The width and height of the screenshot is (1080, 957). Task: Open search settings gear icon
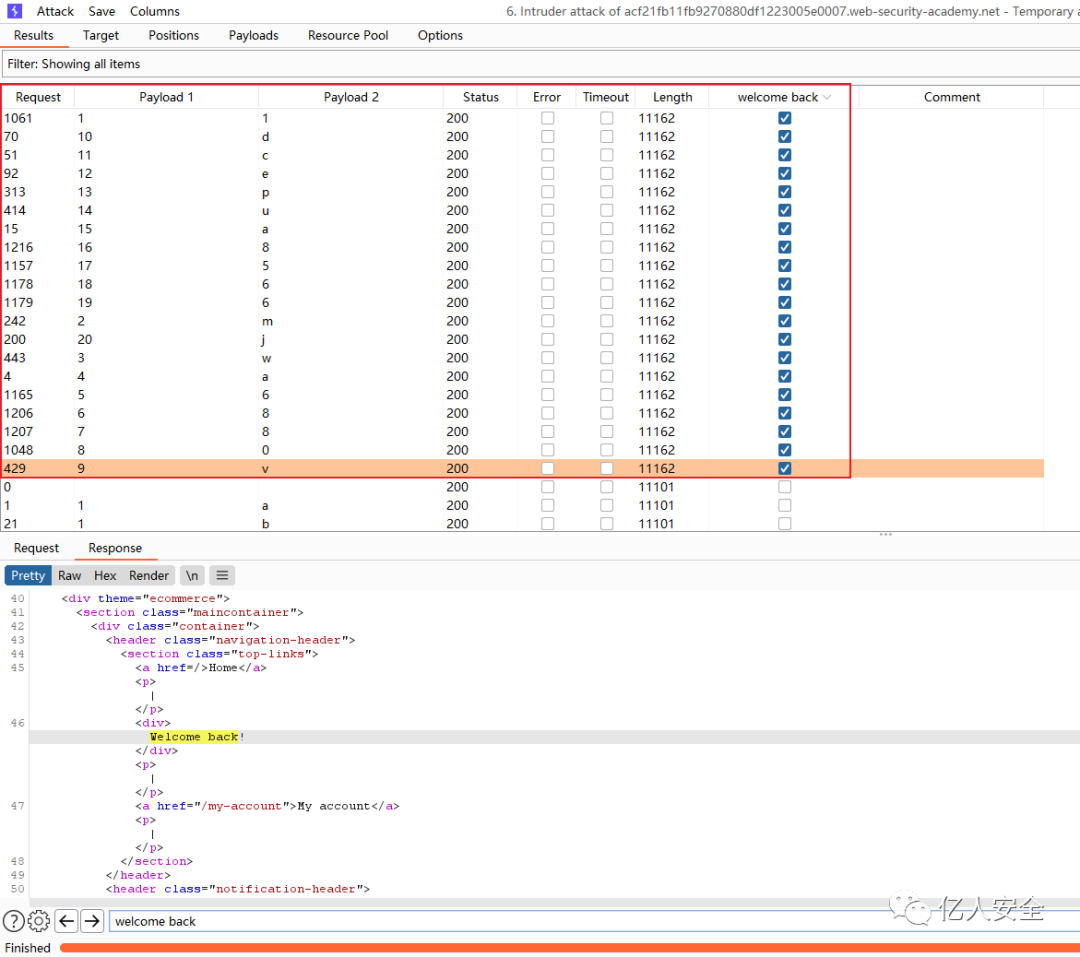coord(39,920)
